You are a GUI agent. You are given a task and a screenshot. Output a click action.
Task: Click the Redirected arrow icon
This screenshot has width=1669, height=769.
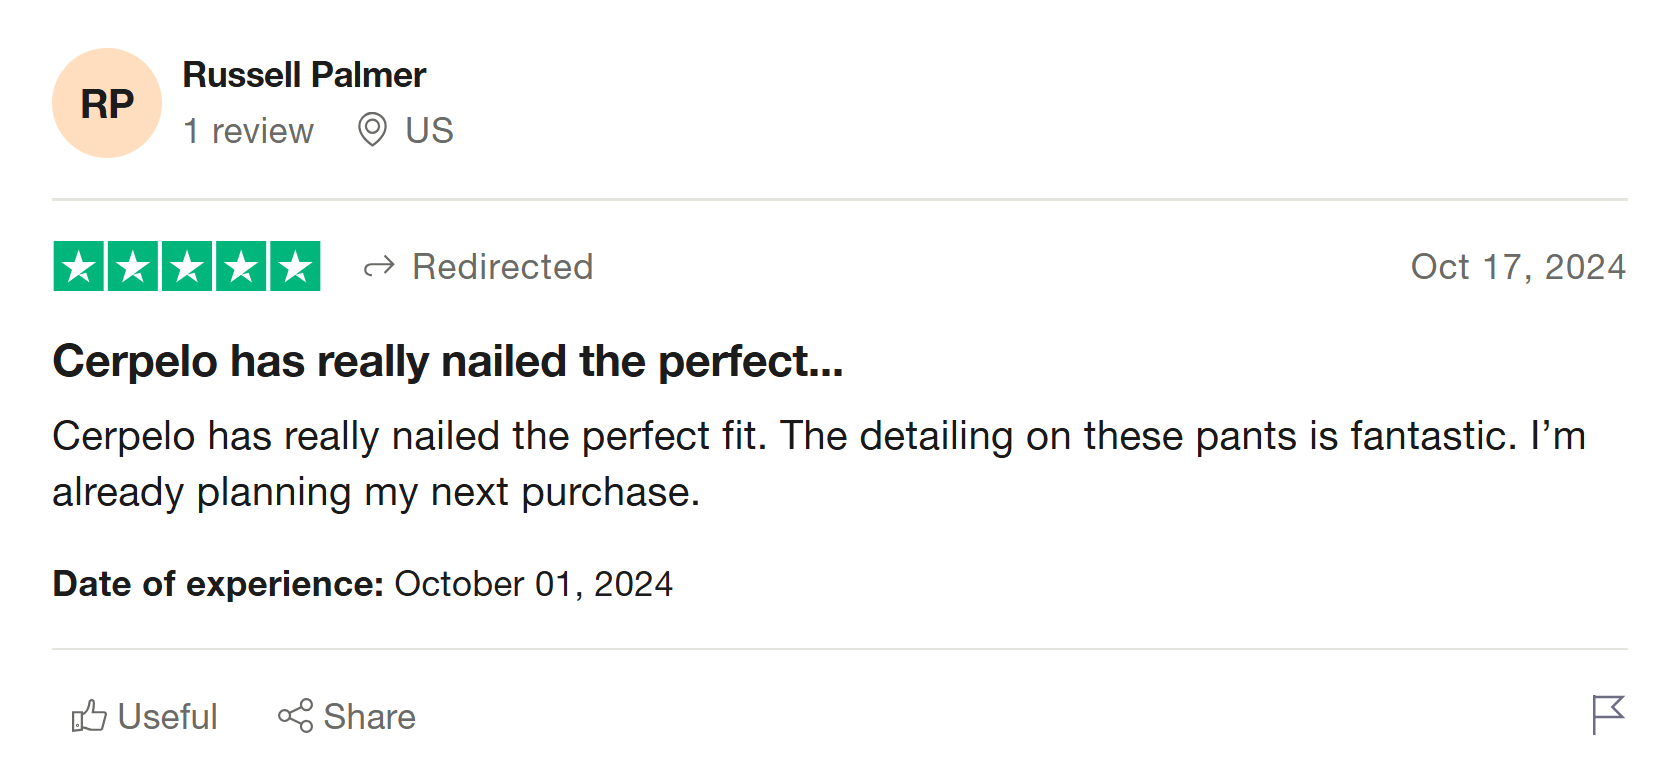tap(379, 267)
